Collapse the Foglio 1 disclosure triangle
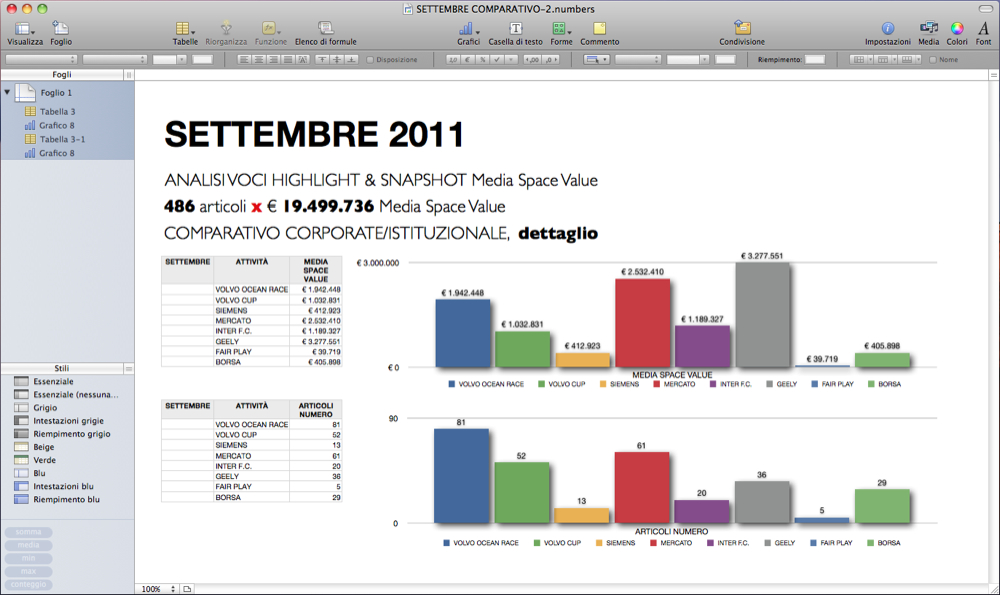The height and width of the screenshot is (595, 1000). click(8, 92)
